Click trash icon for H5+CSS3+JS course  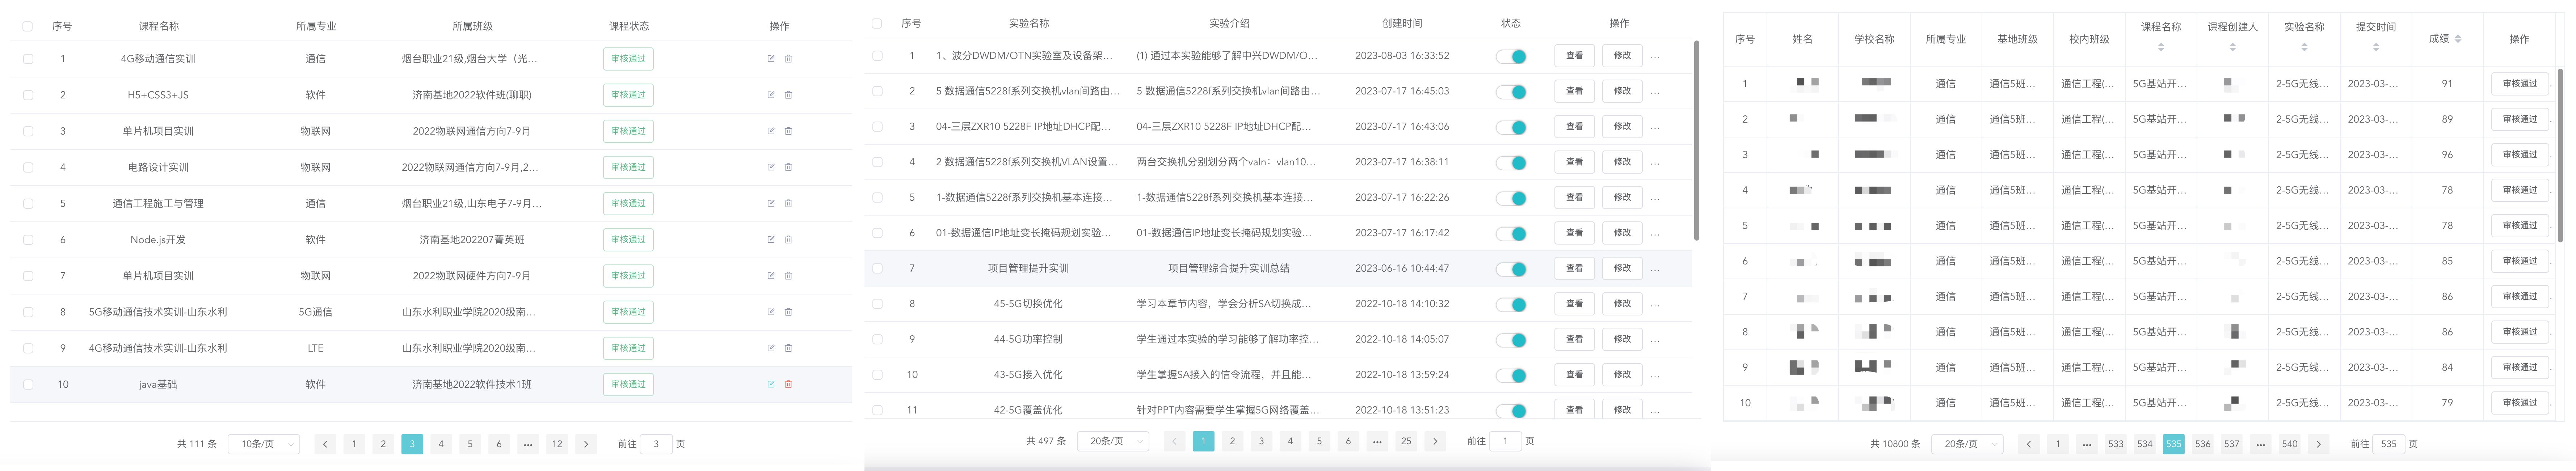pos(788,95)
